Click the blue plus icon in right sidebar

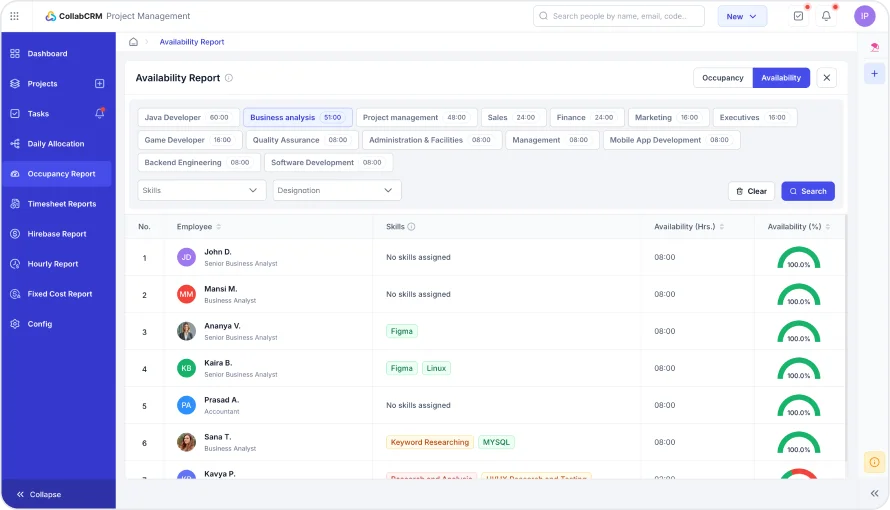point(874,74)
